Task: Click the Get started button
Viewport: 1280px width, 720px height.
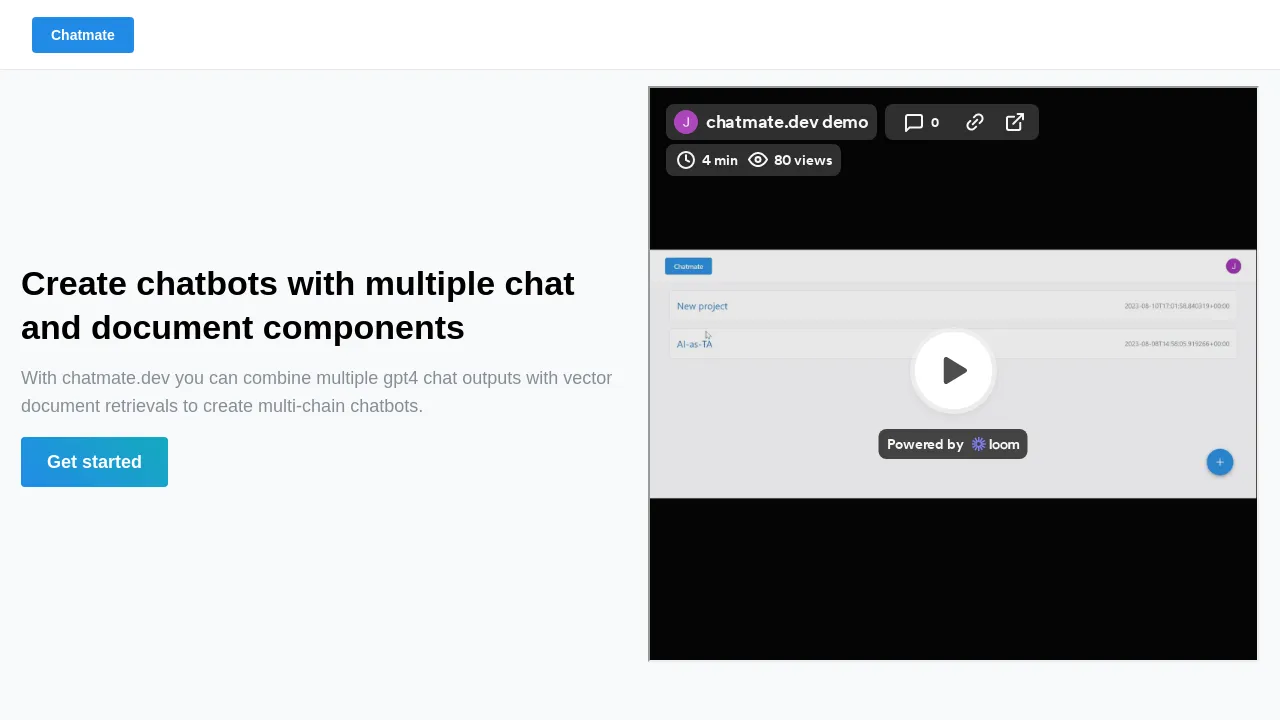Action: point(94,462)
